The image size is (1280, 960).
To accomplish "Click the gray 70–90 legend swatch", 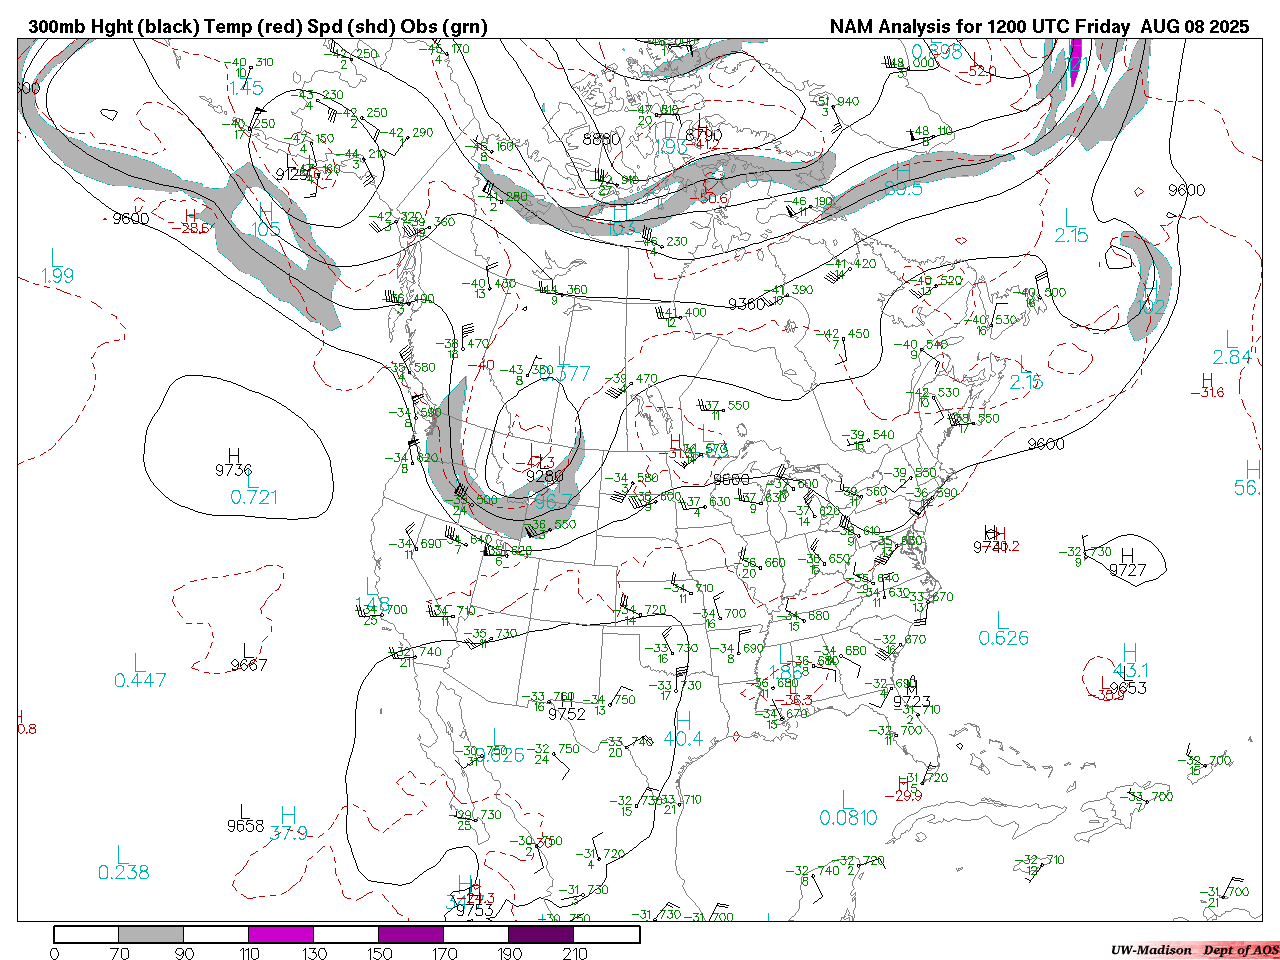I will (151, 934).
